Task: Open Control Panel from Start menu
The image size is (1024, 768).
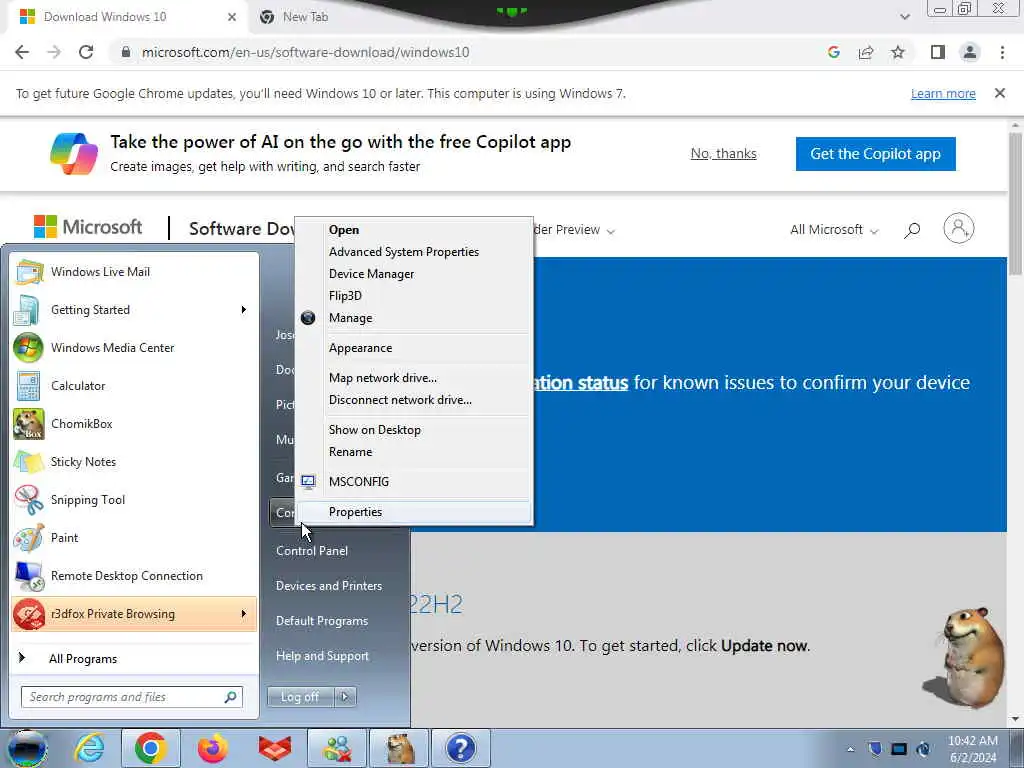Action: click(x=312, y=551)
